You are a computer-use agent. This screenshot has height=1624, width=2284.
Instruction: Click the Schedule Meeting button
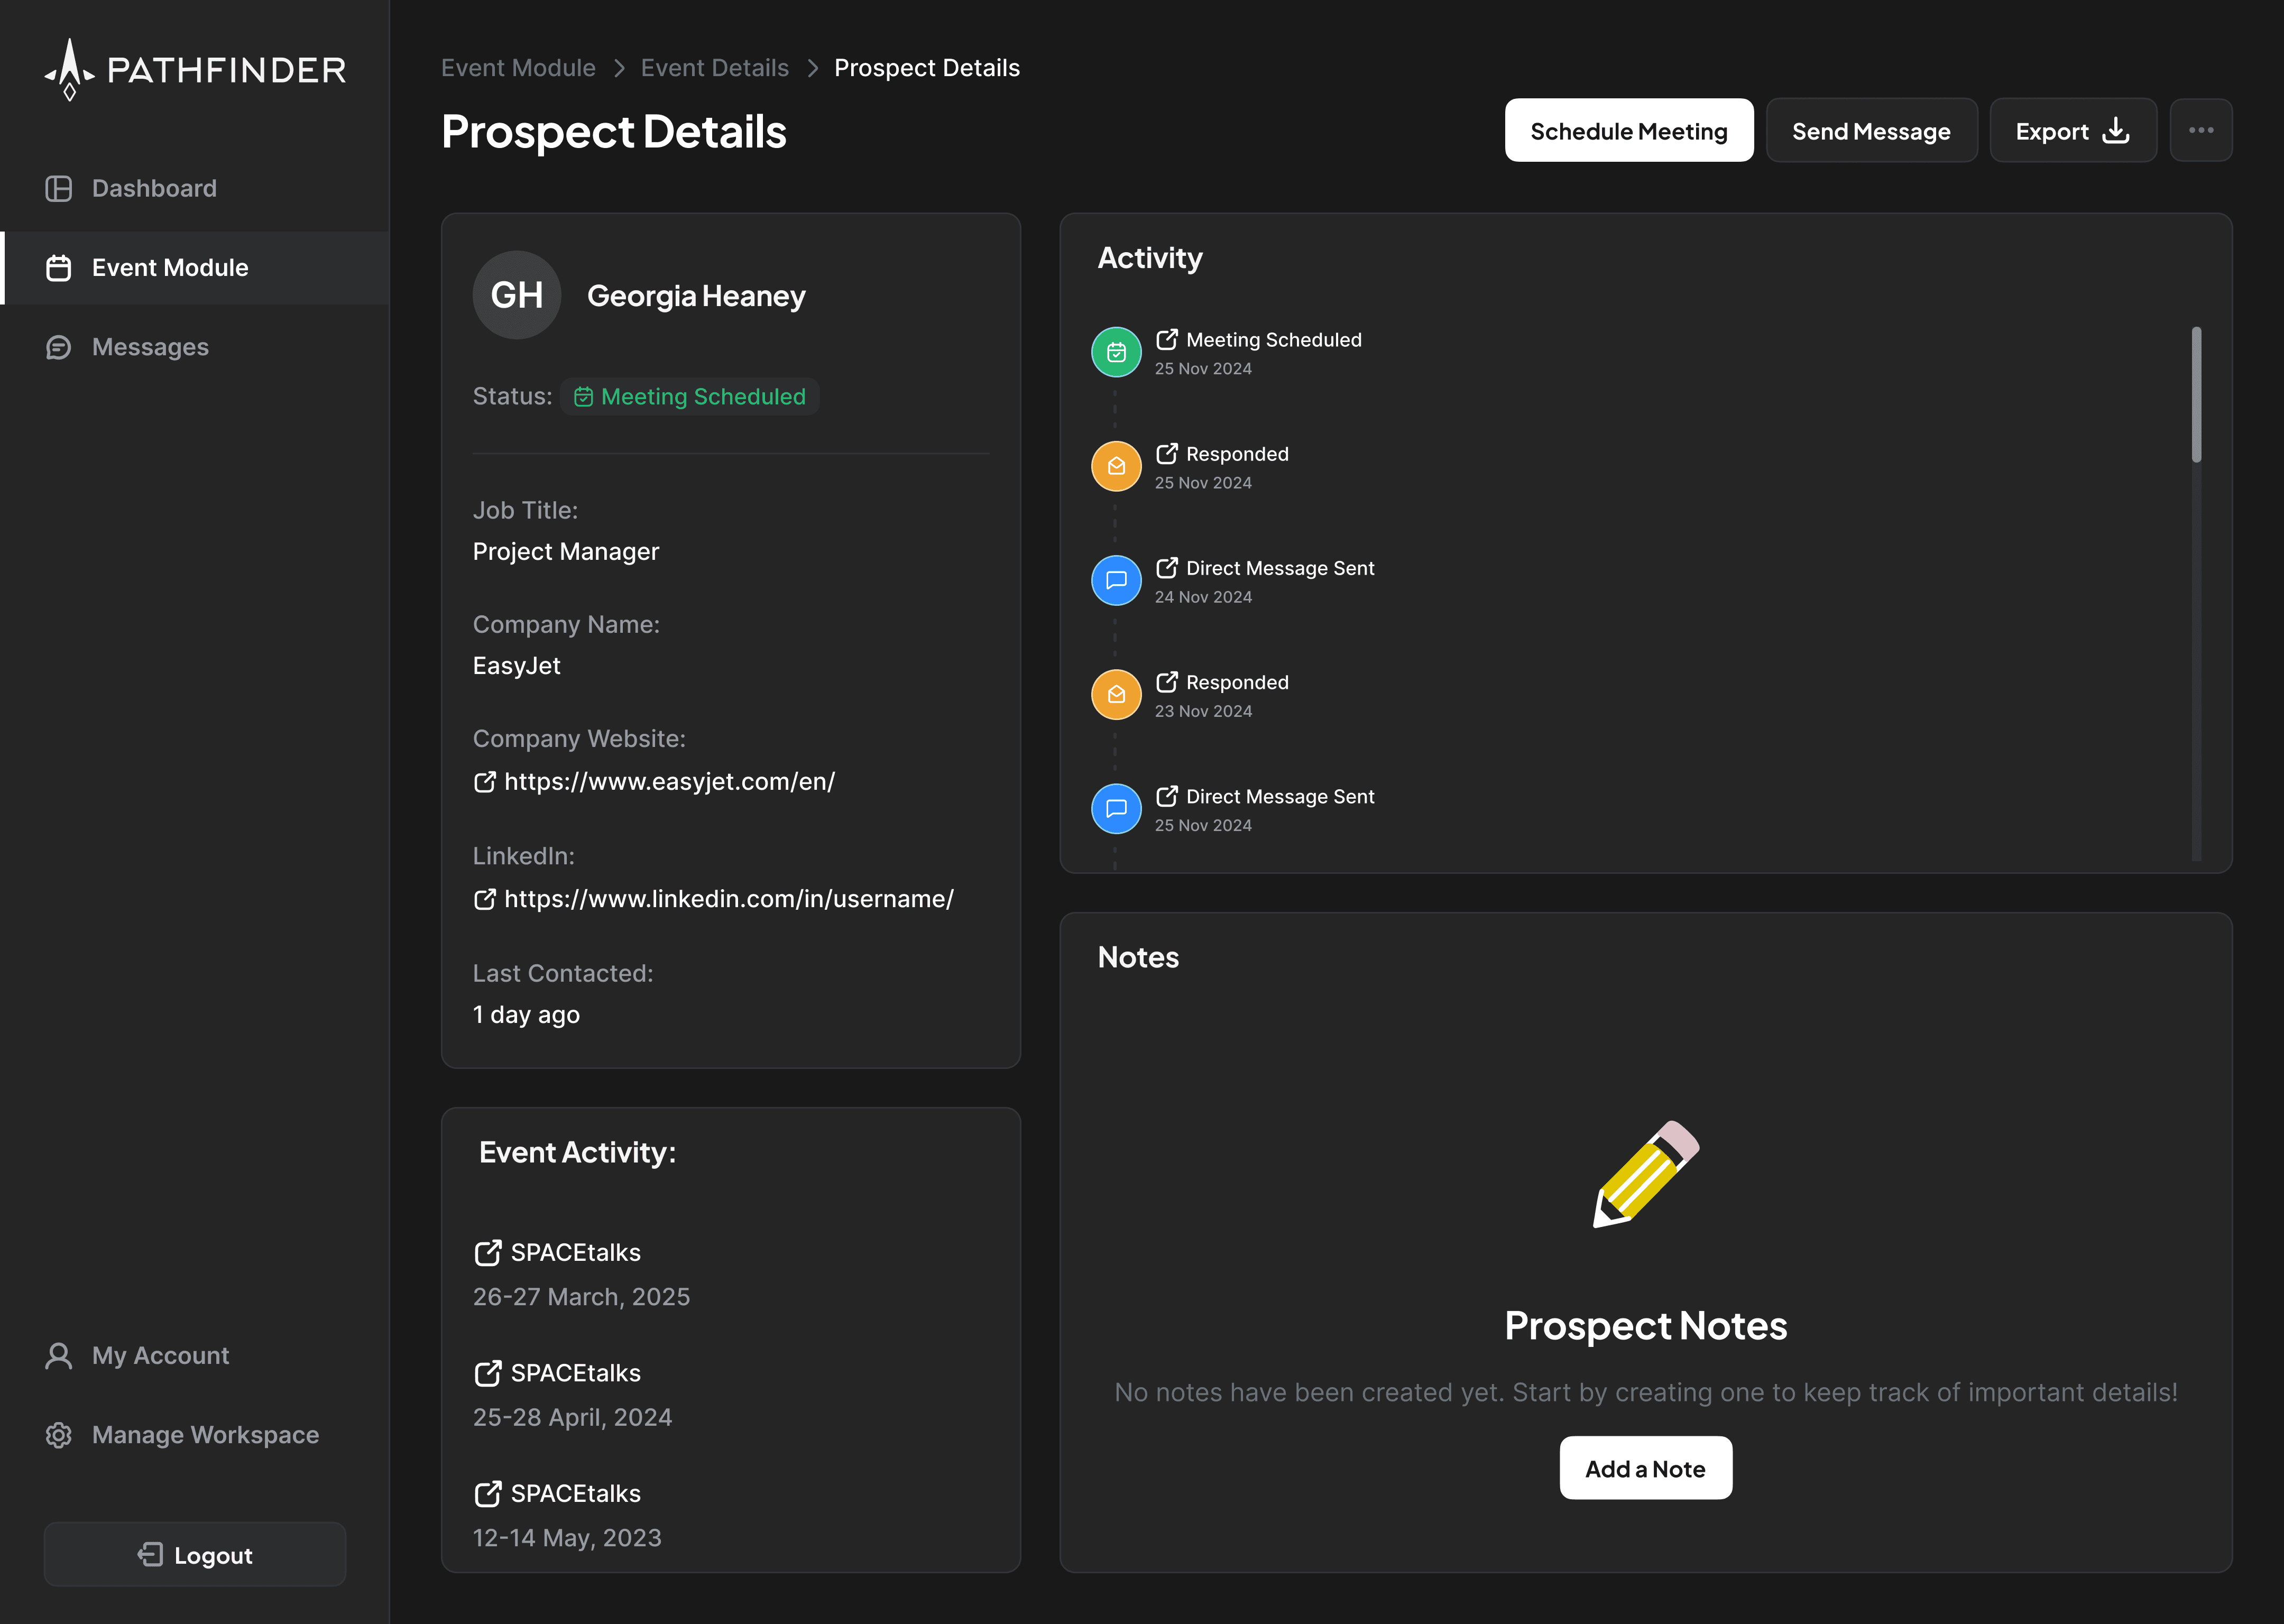(x=1628, y=131)
